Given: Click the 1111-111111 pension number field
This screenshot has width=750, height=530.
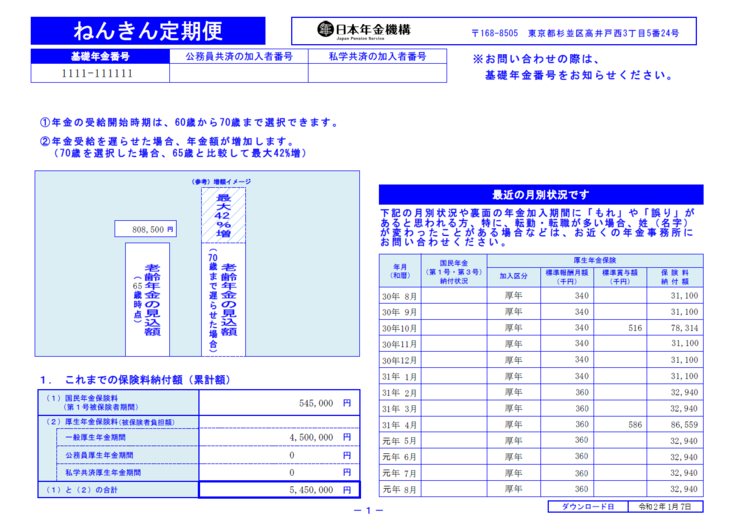Looking at the screenshot, I should pyautogui.click(x=100, y=74).
